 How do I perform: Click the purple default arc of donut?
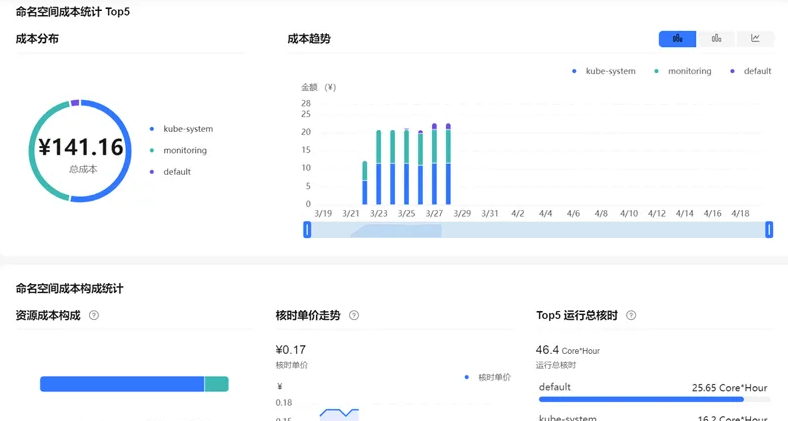[75, 102]
